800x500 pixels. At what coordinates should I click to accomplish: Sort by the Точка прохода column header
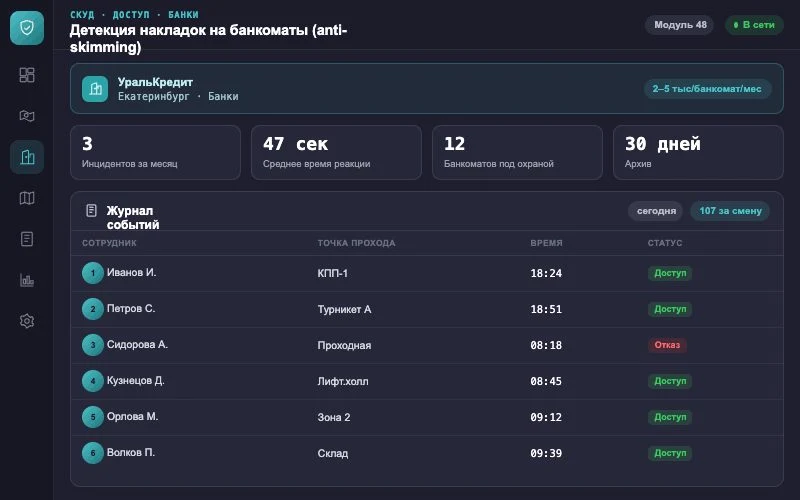tap(356, 243)
